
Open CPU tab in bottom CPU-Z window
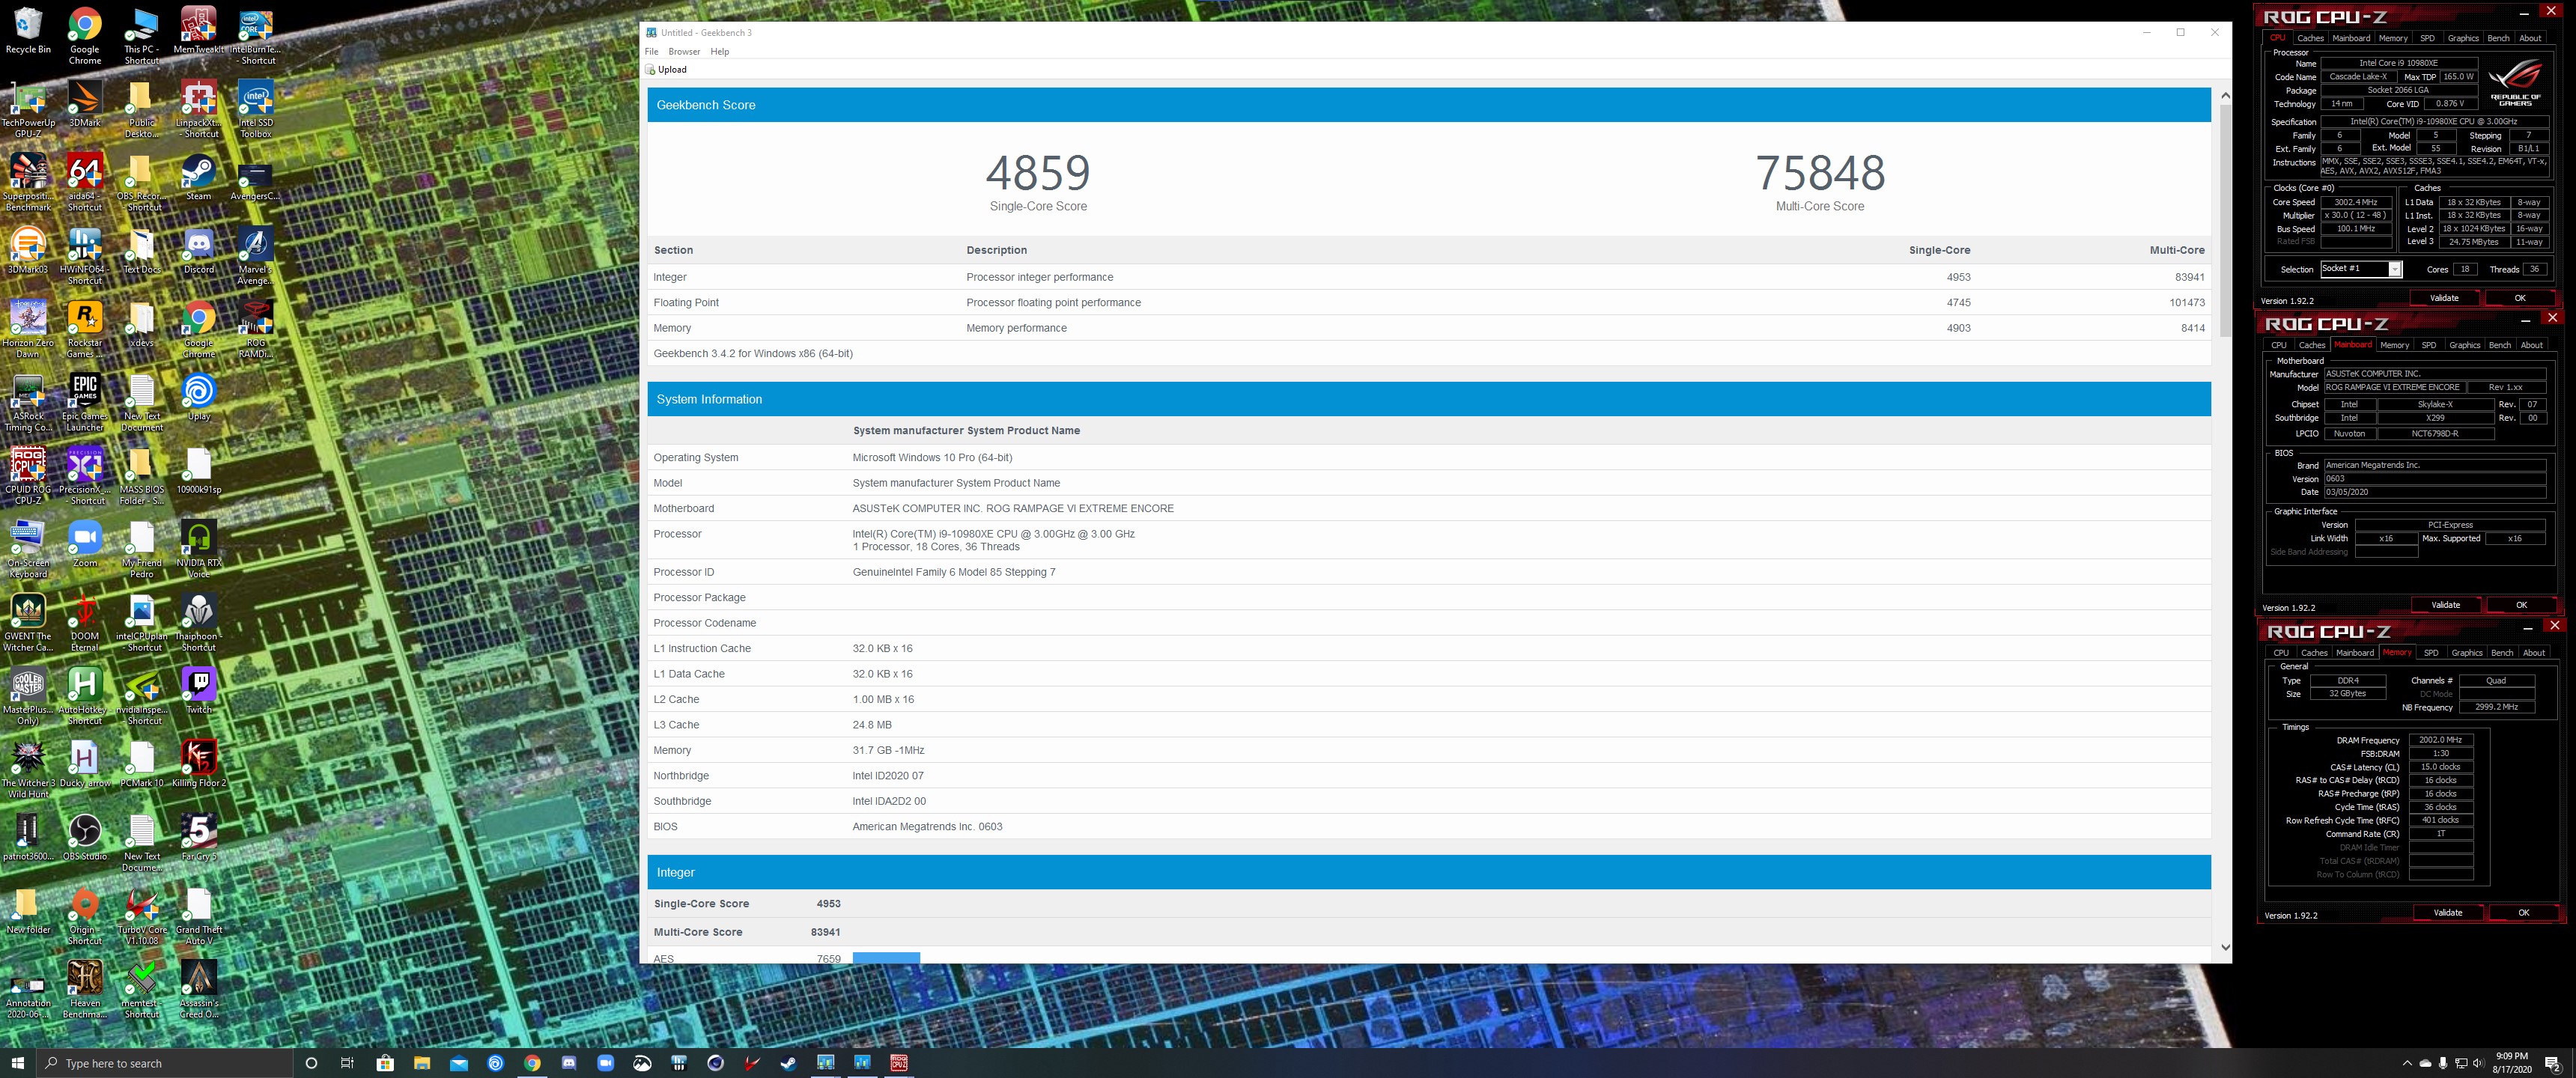2281,653
